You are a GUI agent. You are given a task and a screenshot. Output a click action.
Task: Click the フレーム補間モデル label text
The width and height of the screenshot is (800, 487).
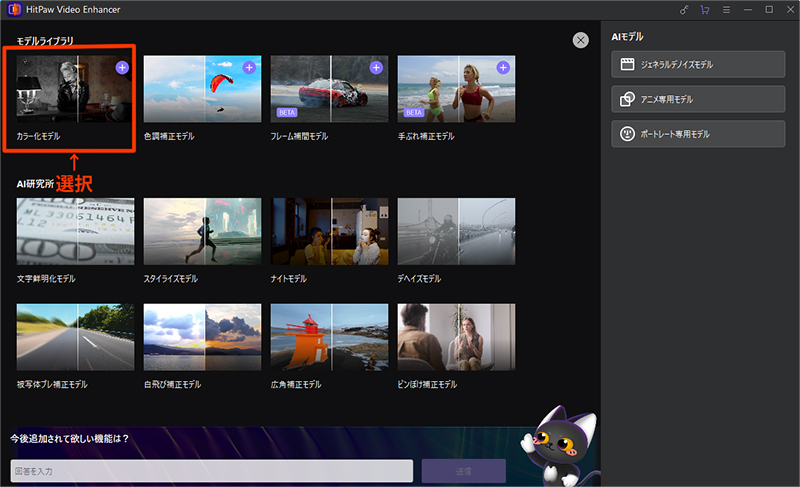tap(299, 136)
